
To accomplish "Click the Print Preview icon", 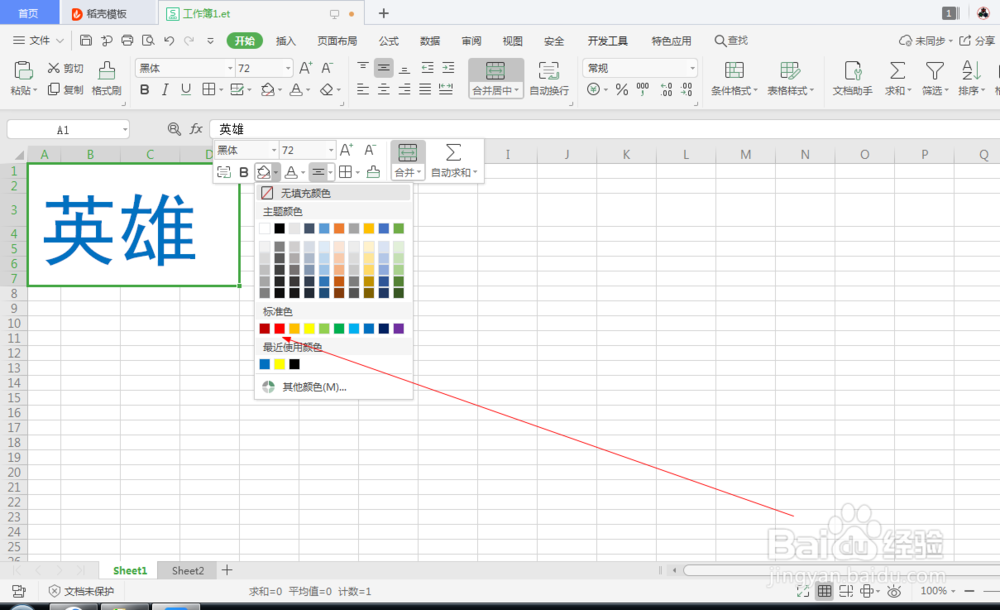I will pos(148,40).
